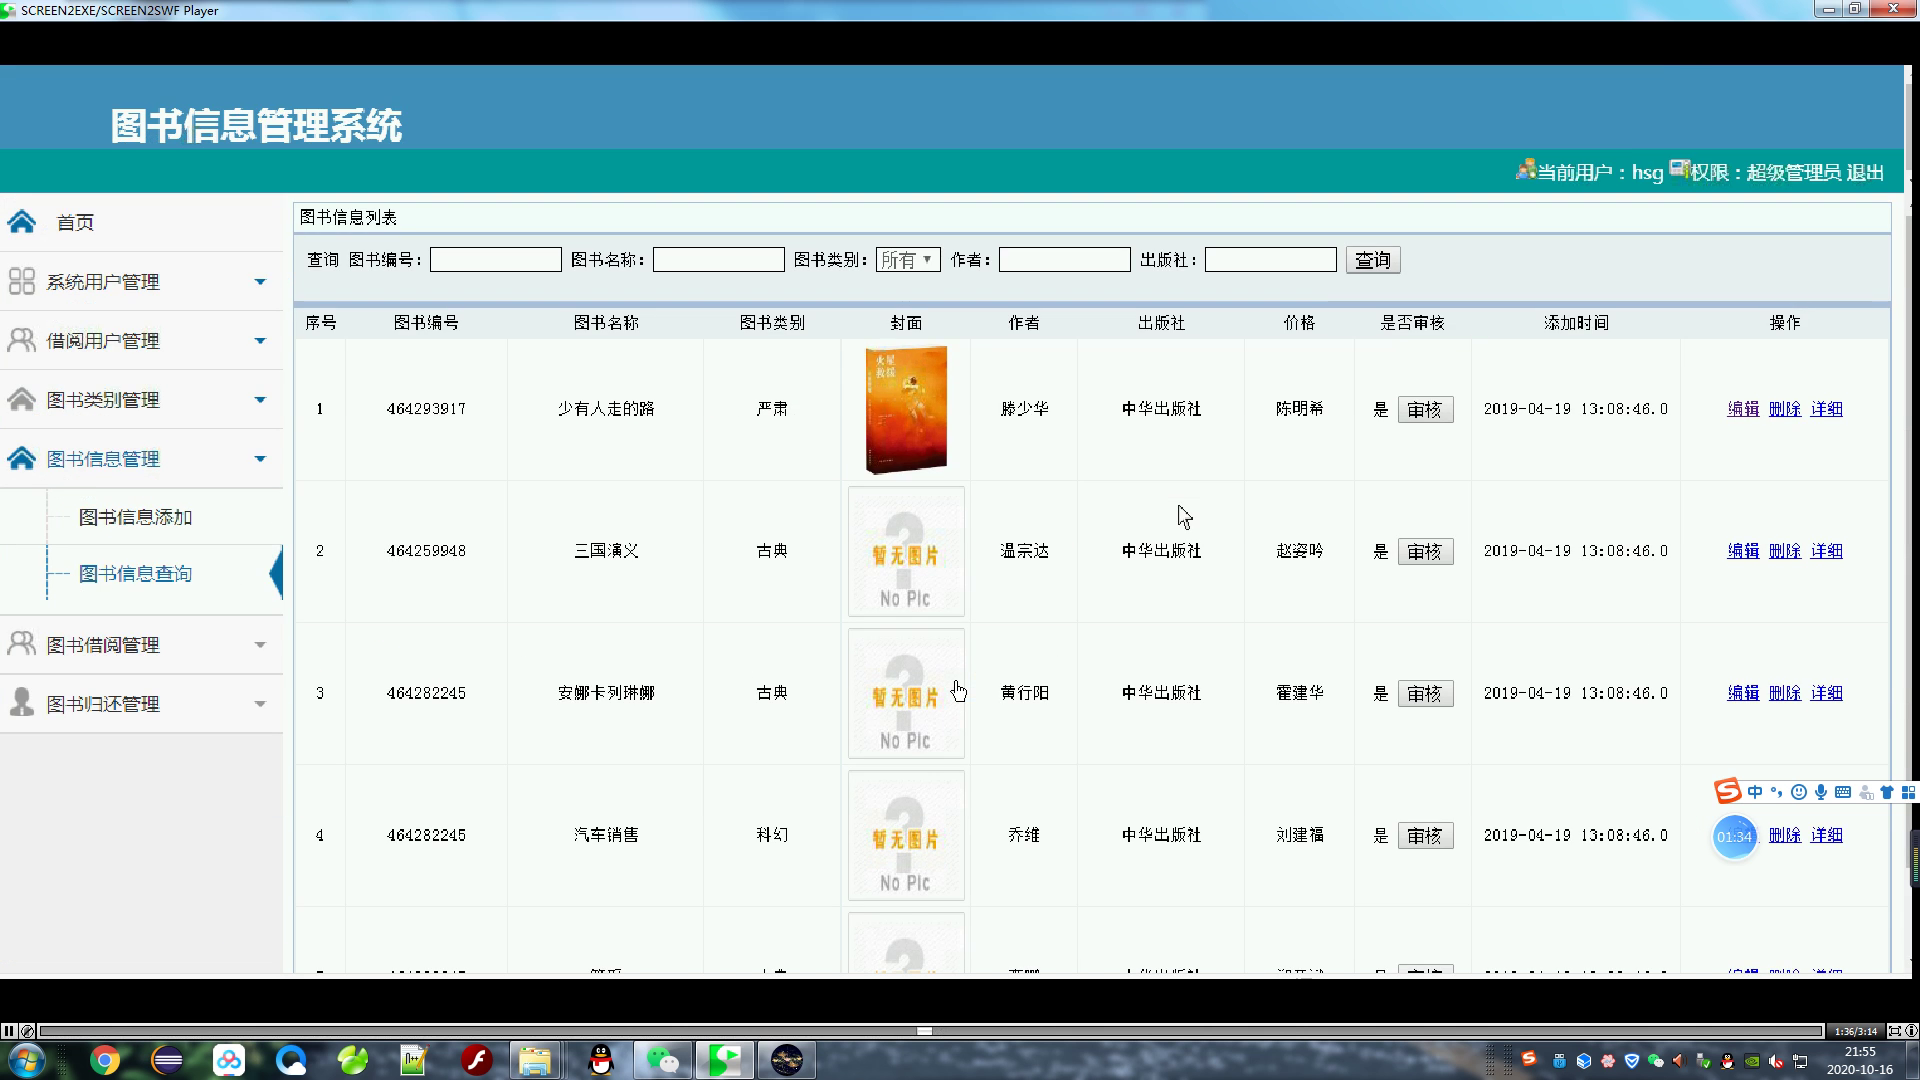Click the 图书归还管理 person icon

click(x=22, y=703)
